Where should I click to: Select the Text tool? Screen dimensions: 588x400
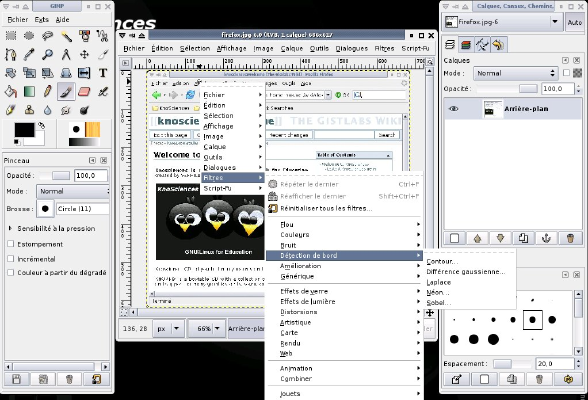(102, 73)
